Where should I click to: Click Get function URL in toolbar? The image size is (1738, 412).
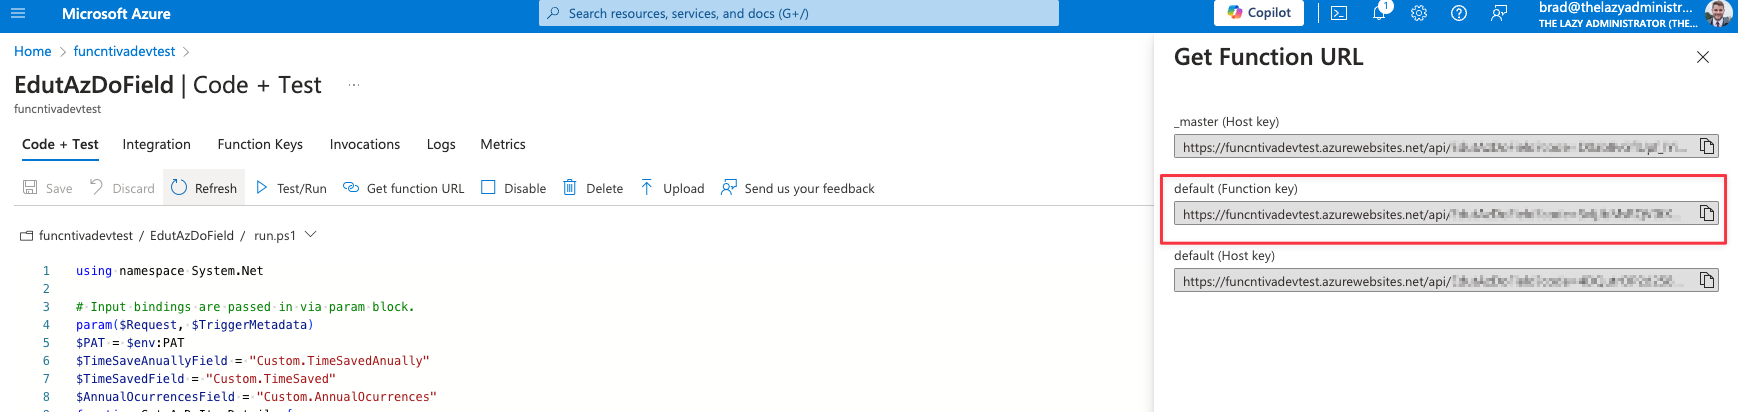point(404,188)
